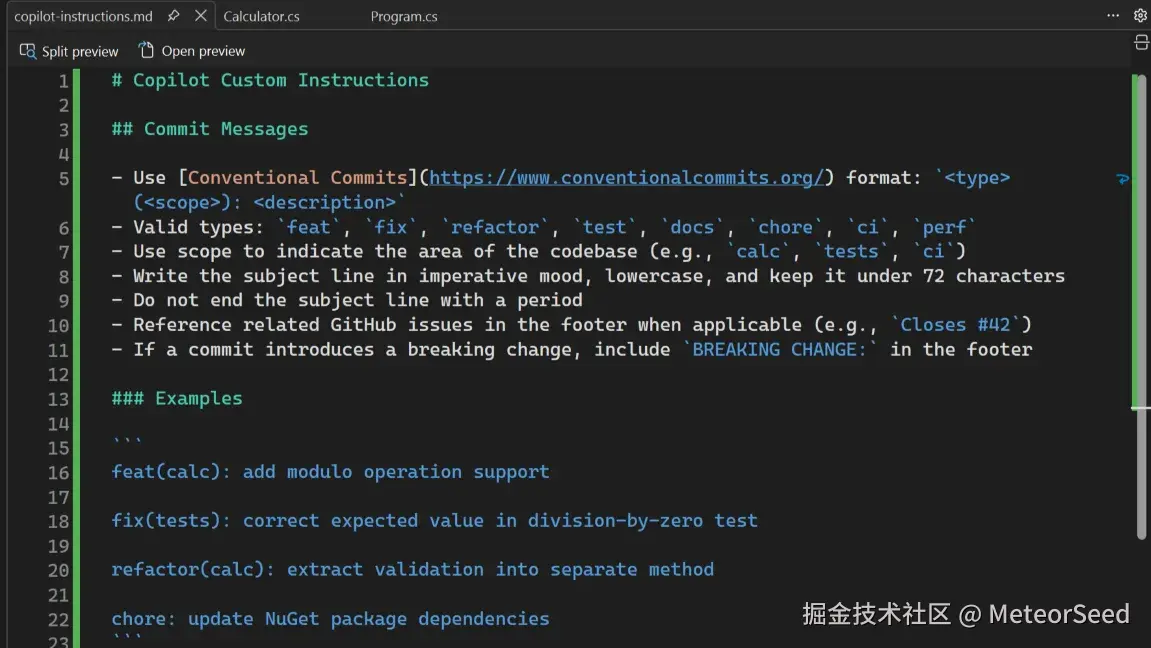This screenshot has height=648, width=1151.
Task: Switch to the Calculator.cs tab
Action: pos(261,16)
